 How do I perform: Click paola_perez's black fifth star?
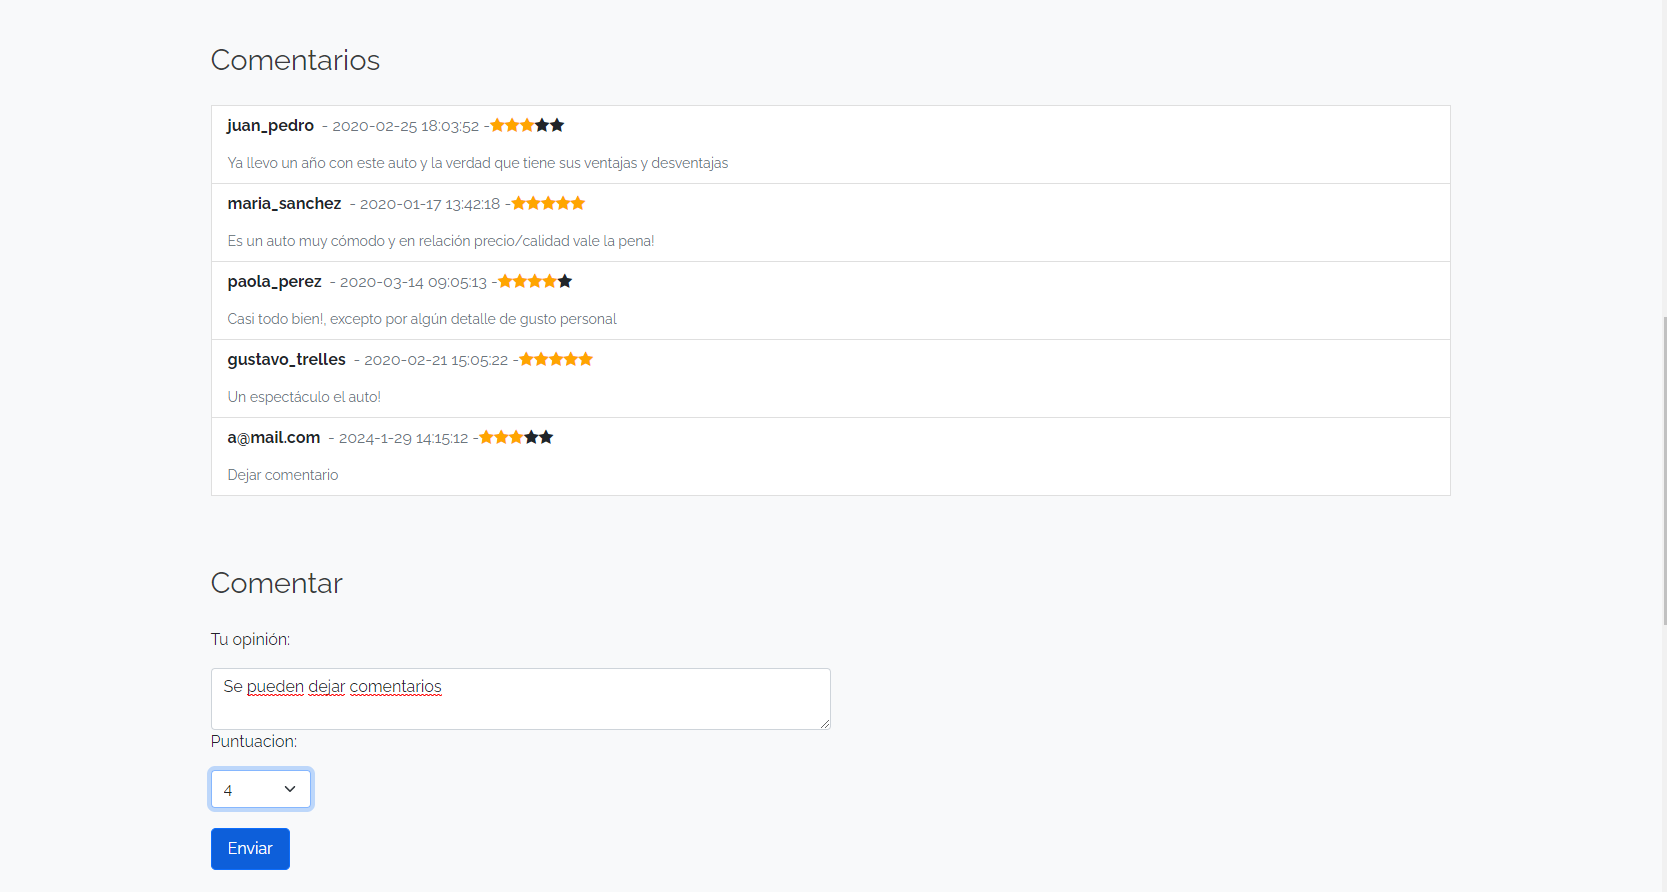565,281
